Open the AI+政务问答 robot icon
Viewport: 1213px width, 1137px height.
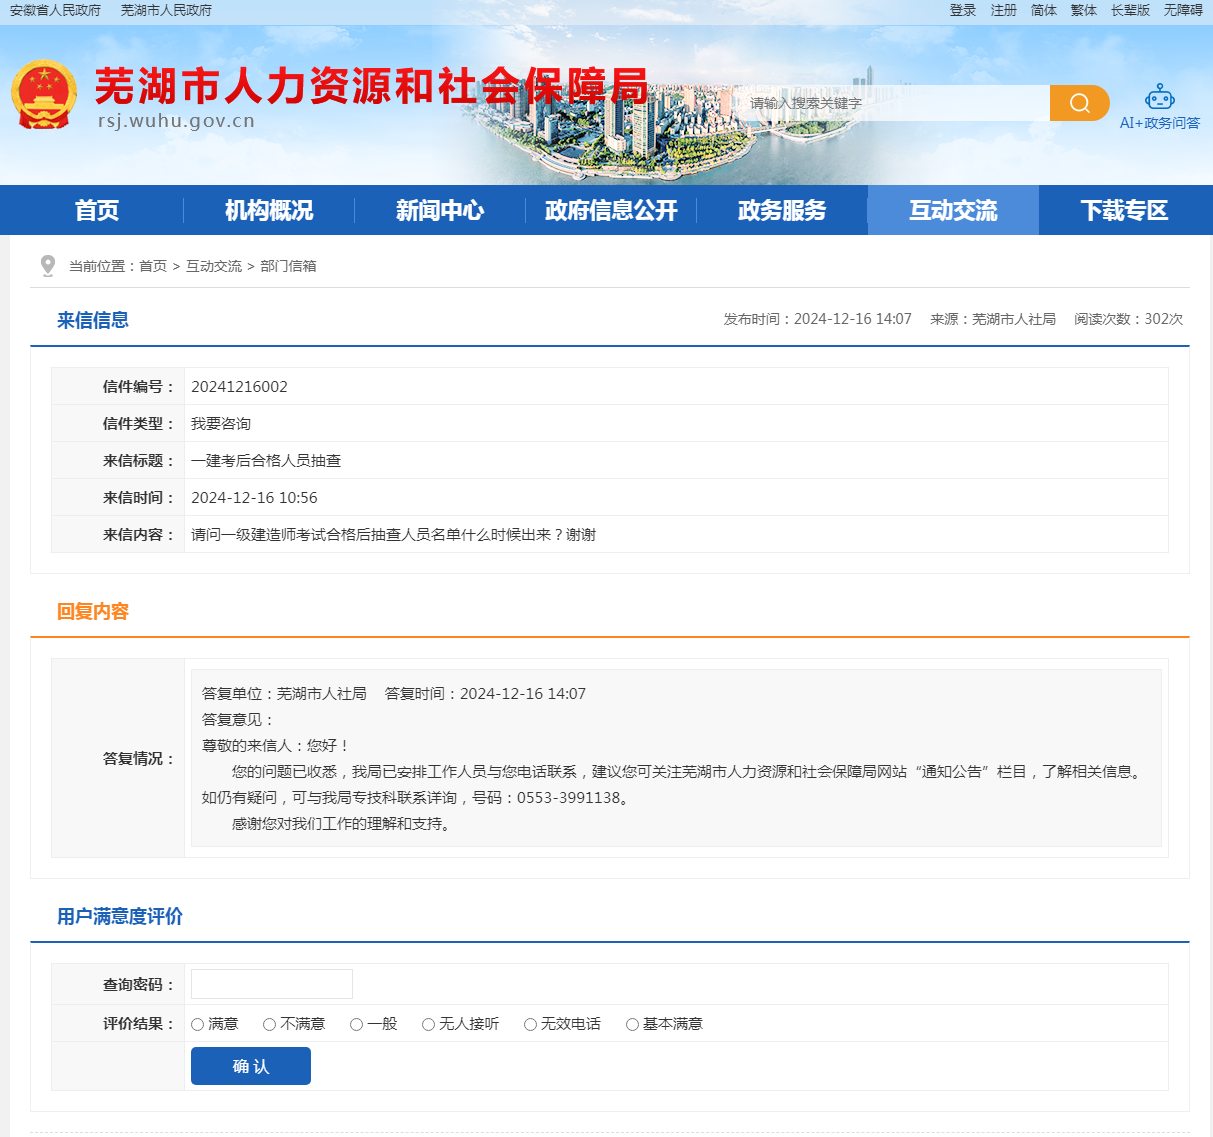click(x=1159, y=98)
